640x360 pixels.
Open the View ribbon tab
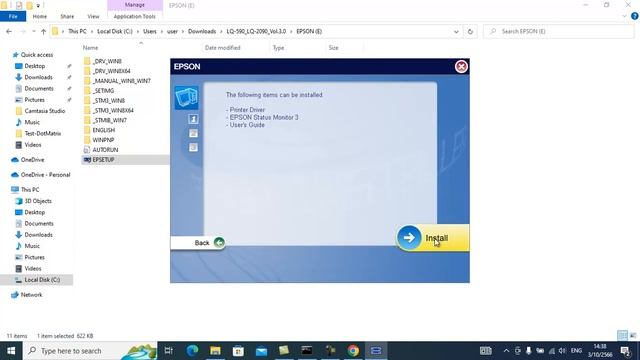point(93,16)
